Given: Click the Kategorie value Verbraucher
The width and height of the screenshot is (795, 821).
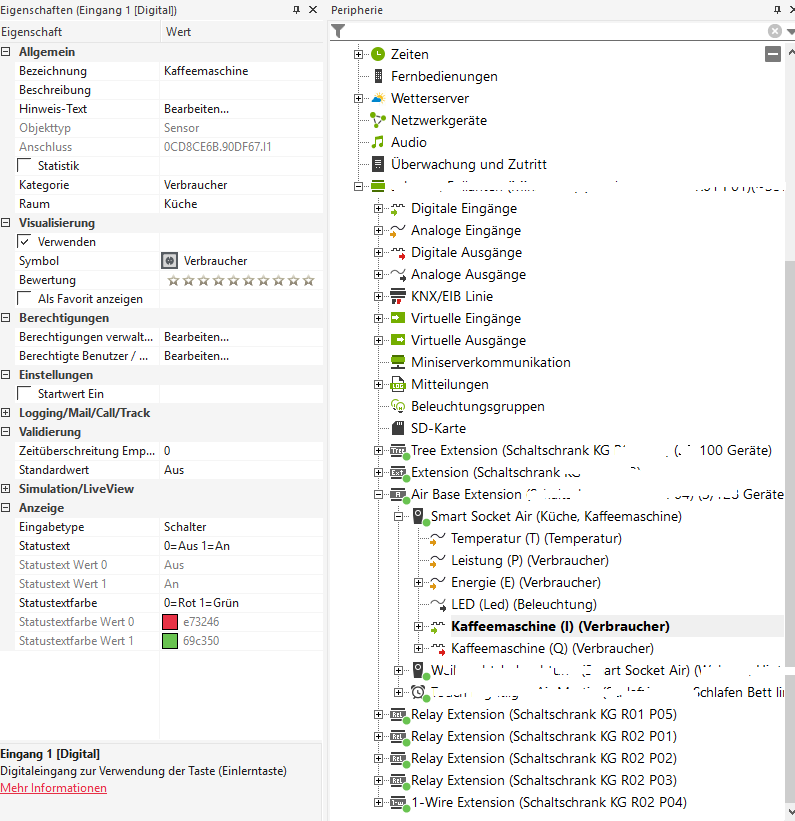Looking at the screenshot, I should (x=195, y=185).
